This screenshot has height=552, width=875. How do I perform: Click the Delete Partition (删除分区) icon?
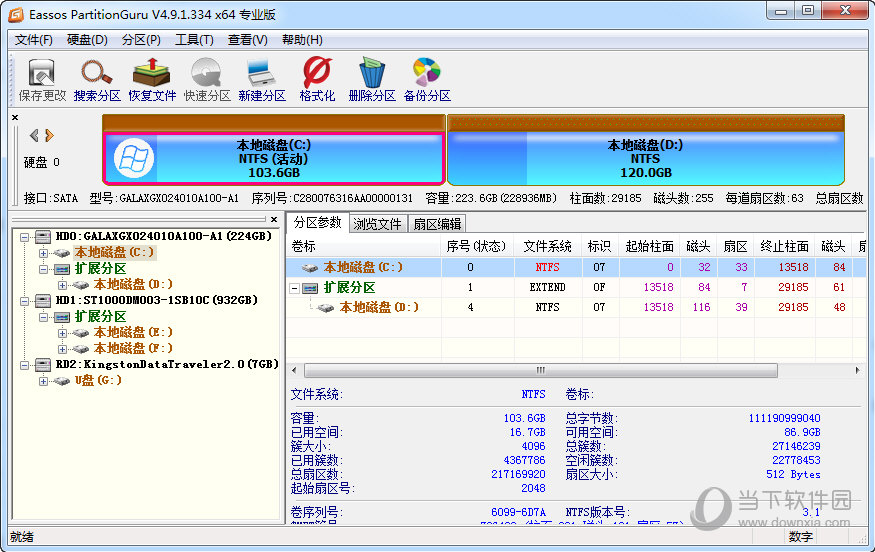[x=372, y=79]
